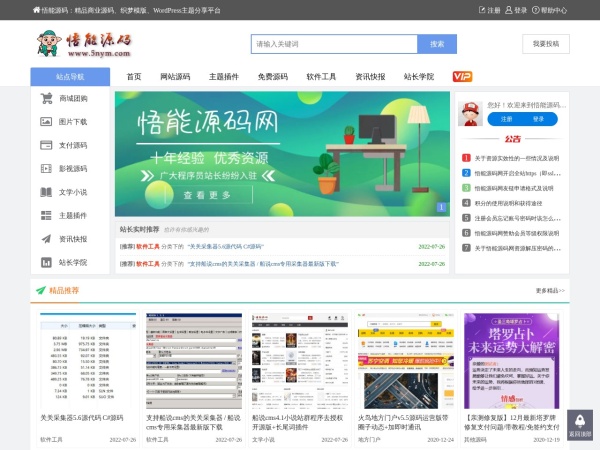Click the shopping cart icon for 商城团购
This screenshot has width=600, height=450.
(x=46, y=98)
